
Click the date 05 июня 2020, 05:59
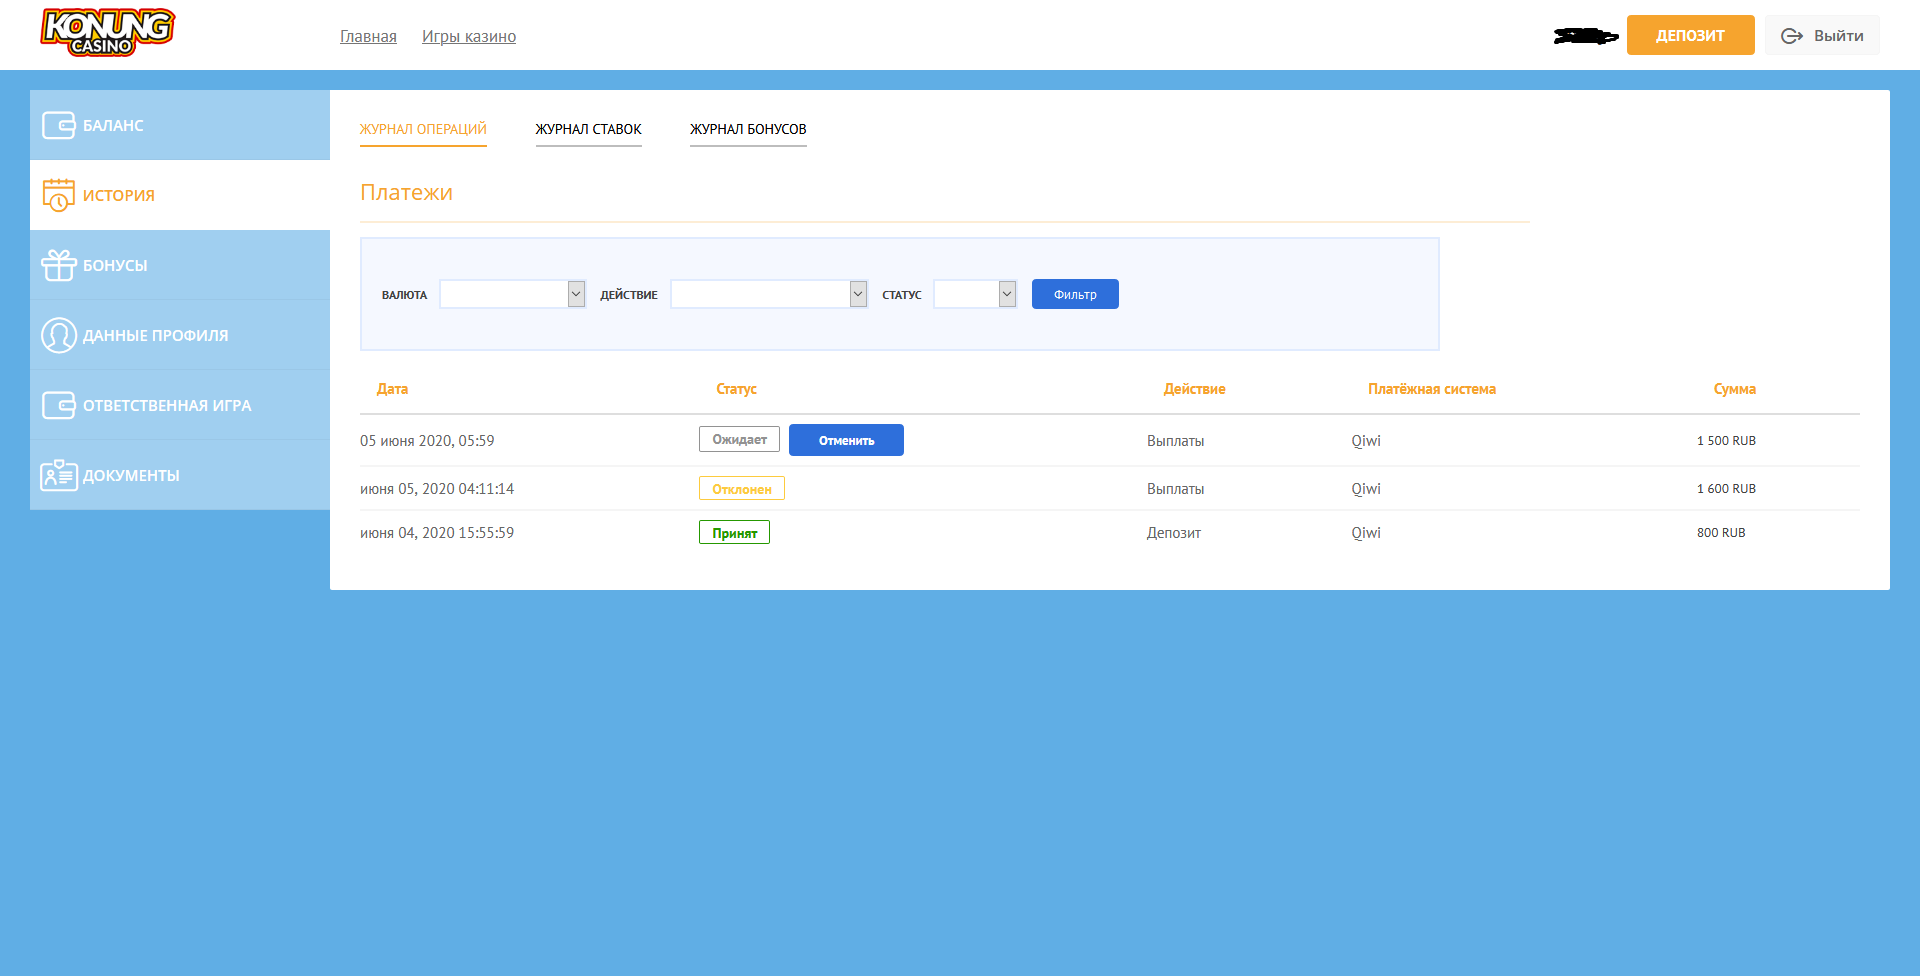pos(427,441)
